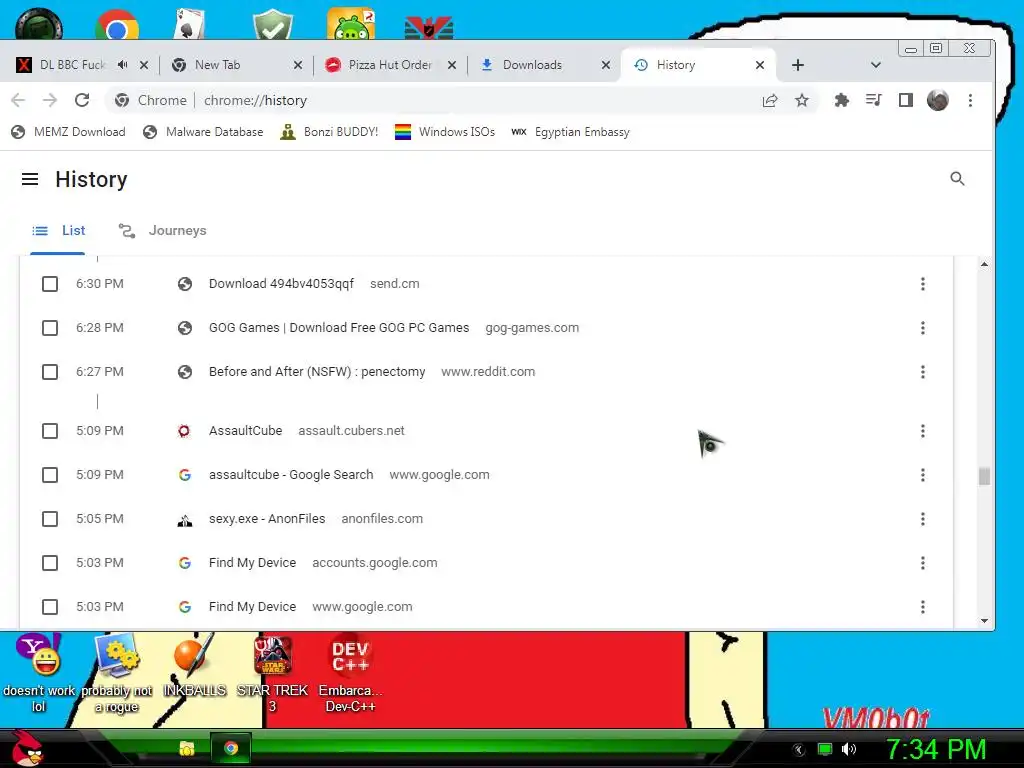Open the Chrome profile avatar

(x=938, y=100)
